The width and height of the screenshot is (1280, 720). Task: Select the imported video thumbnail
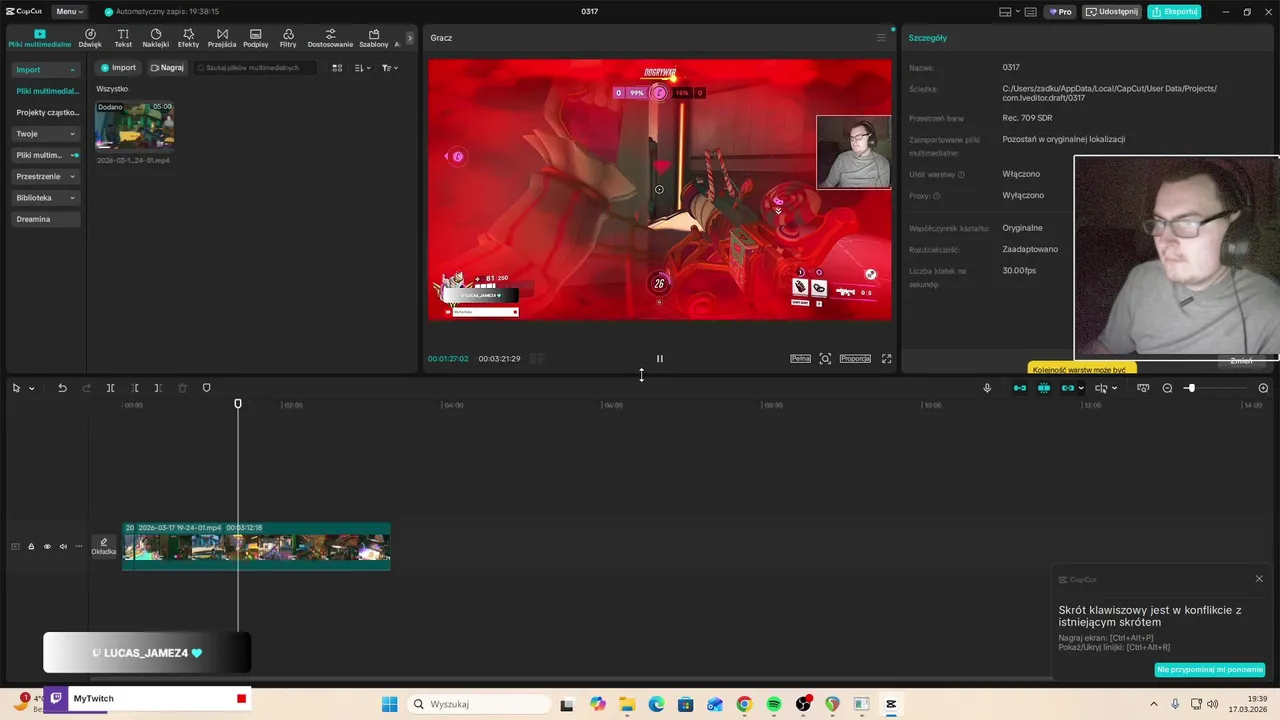point(134,125)
